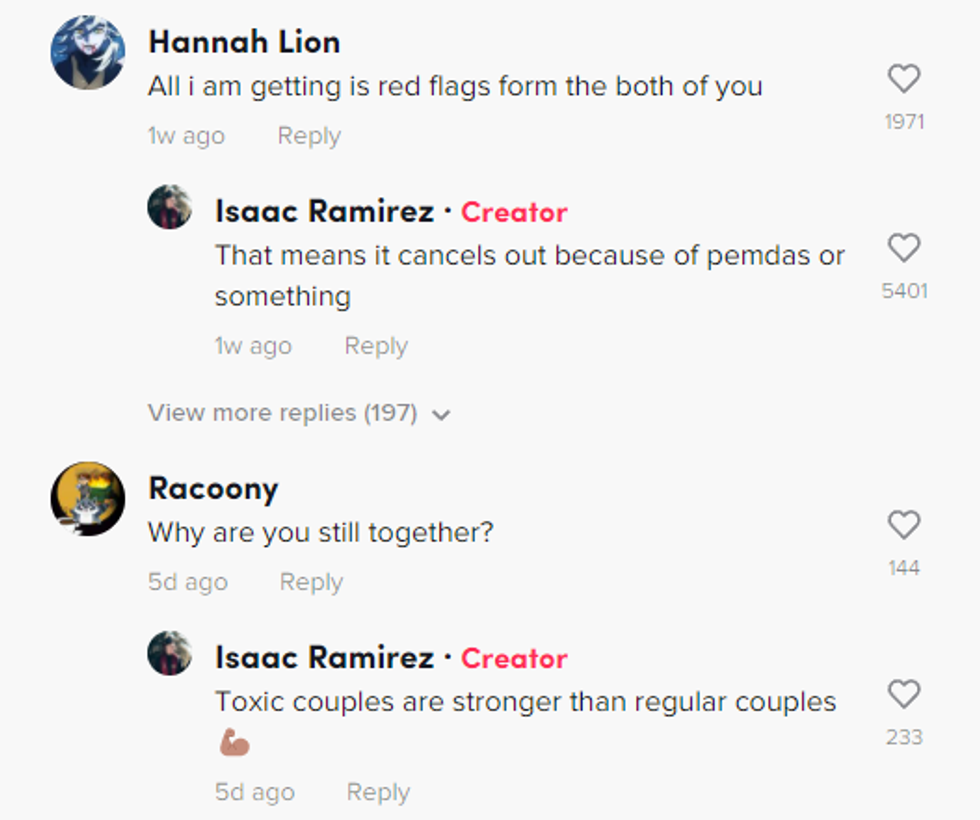Click Isaac Ramirez name on toxic couples reply
Screen dimensions: 980x820
click(324, 658)
